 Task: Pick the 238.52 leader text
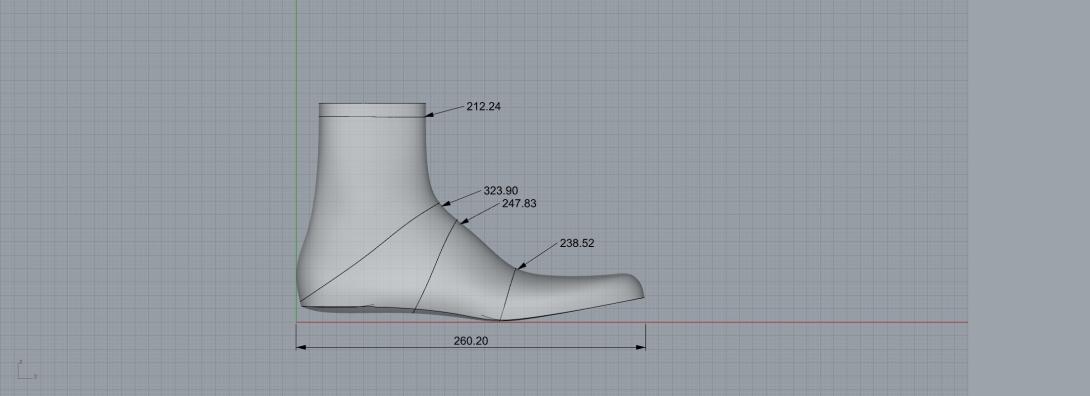tap(576, 243)
